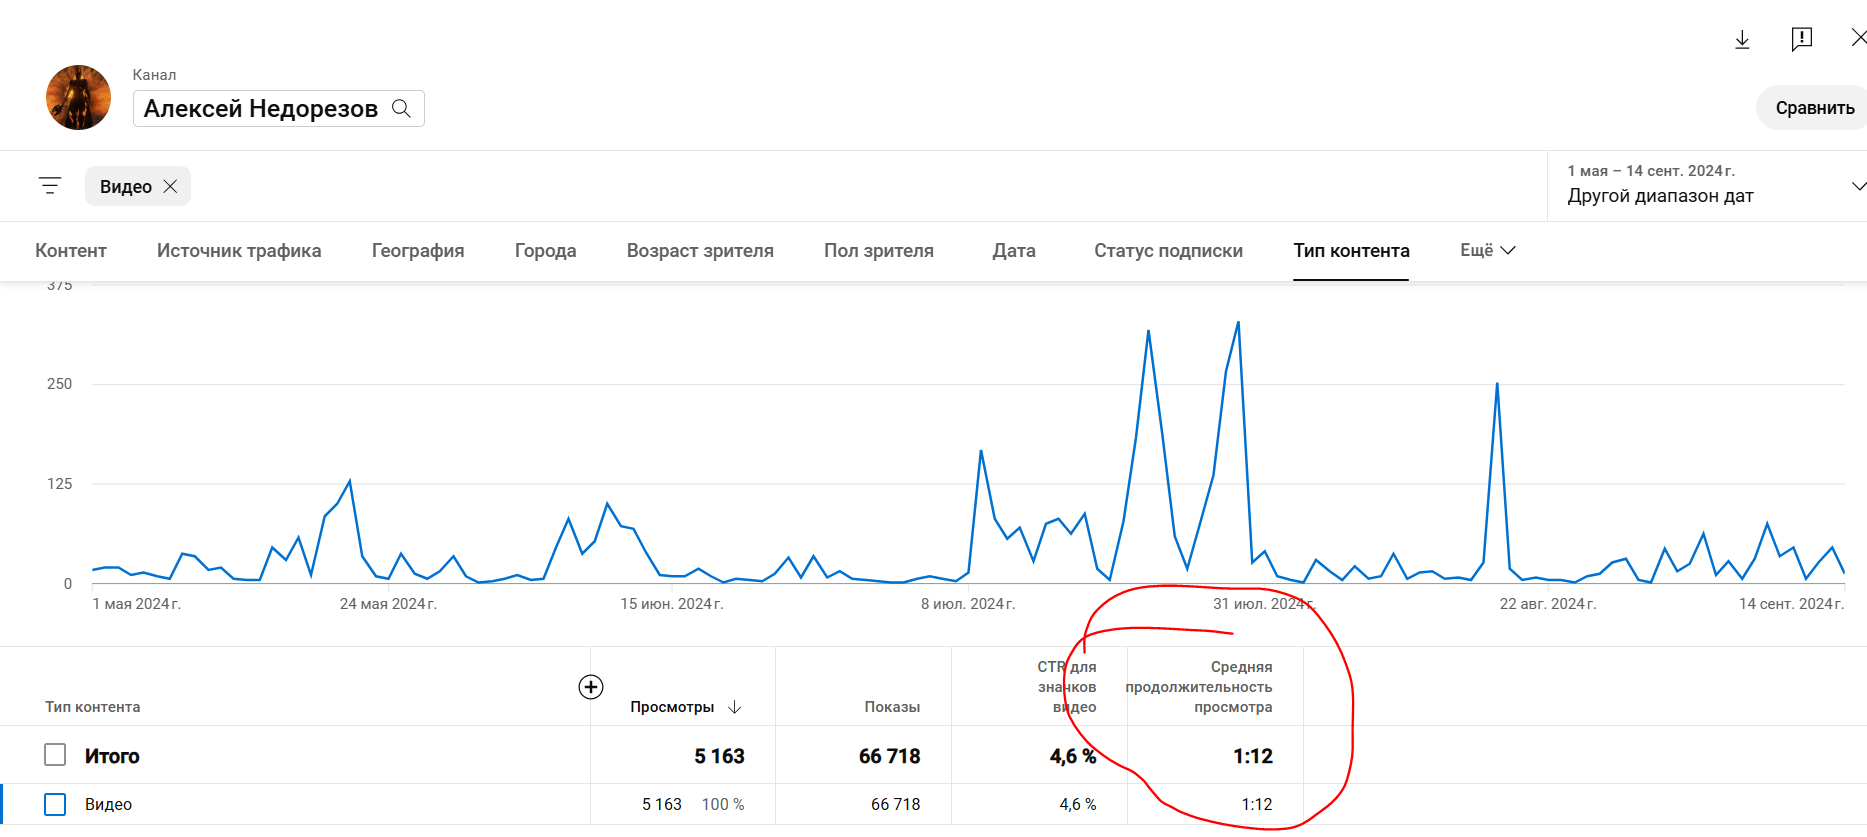Switch to the Источник трафика tab
The image size is (1867, 837).
coord(239,251)
